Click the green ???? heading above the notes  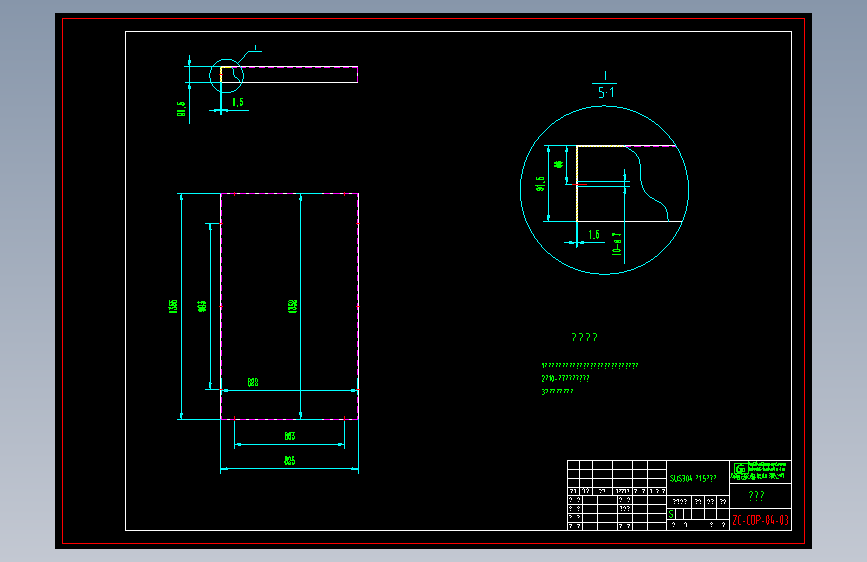pos(584,337)
